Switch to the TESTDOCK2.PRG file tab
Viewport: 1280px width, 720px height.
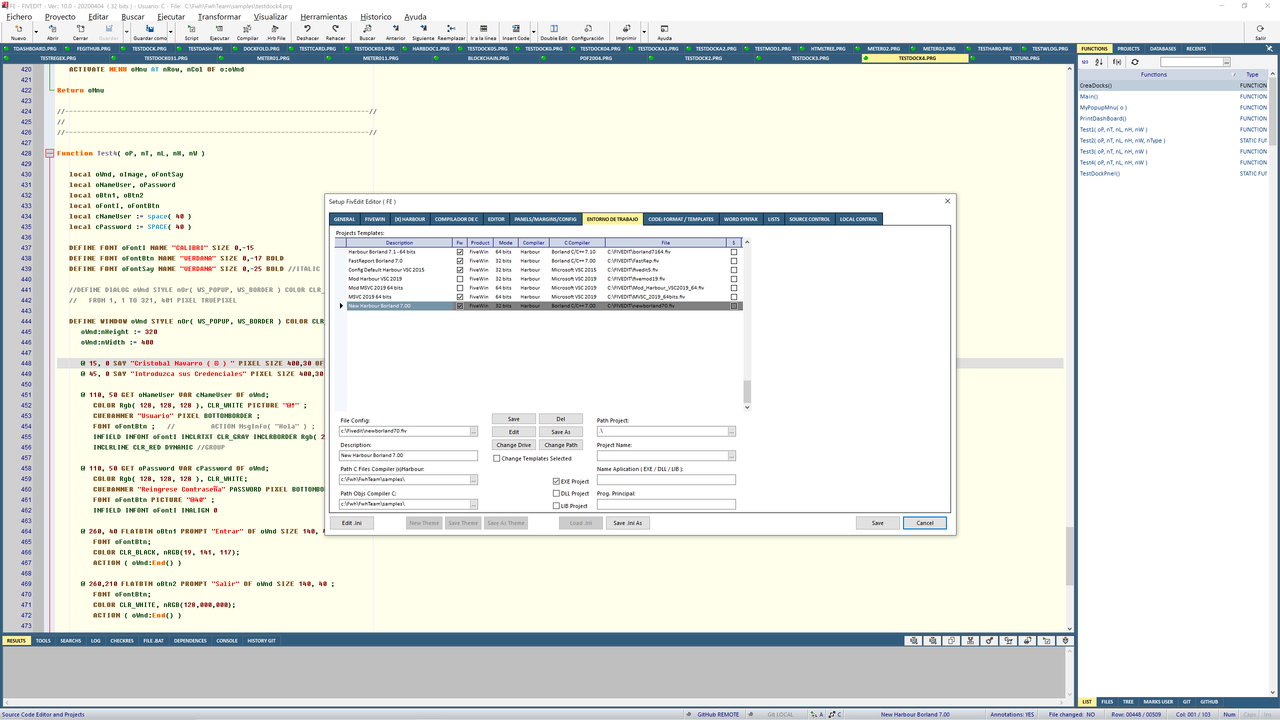click(702, 58)
